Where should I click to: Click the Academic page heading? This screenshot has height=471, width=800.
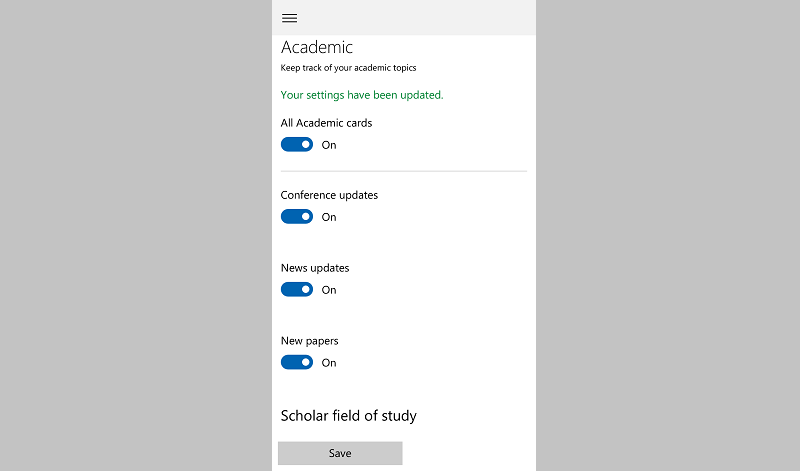tap(317, 47)
